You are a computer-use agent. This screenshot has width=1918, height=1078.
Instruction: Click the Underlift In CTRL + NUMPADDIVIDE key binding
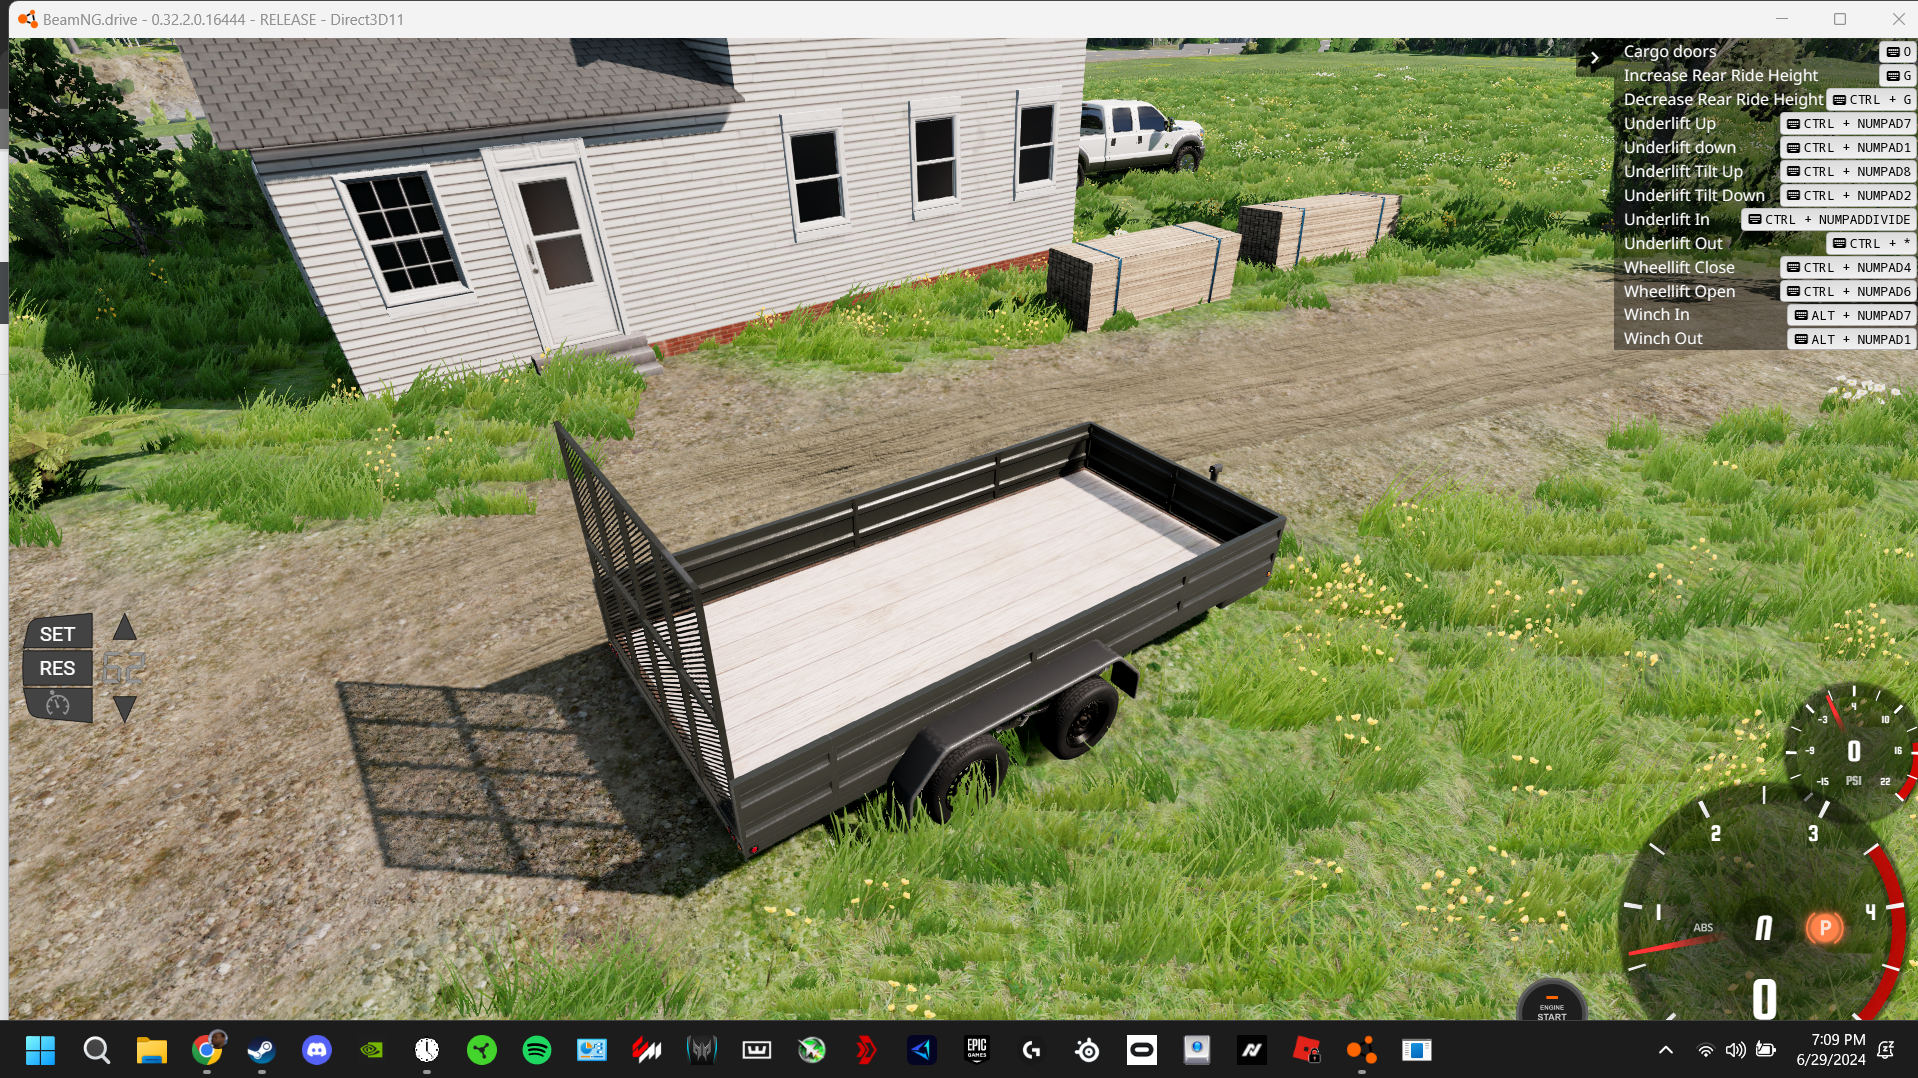[1829, 220]
